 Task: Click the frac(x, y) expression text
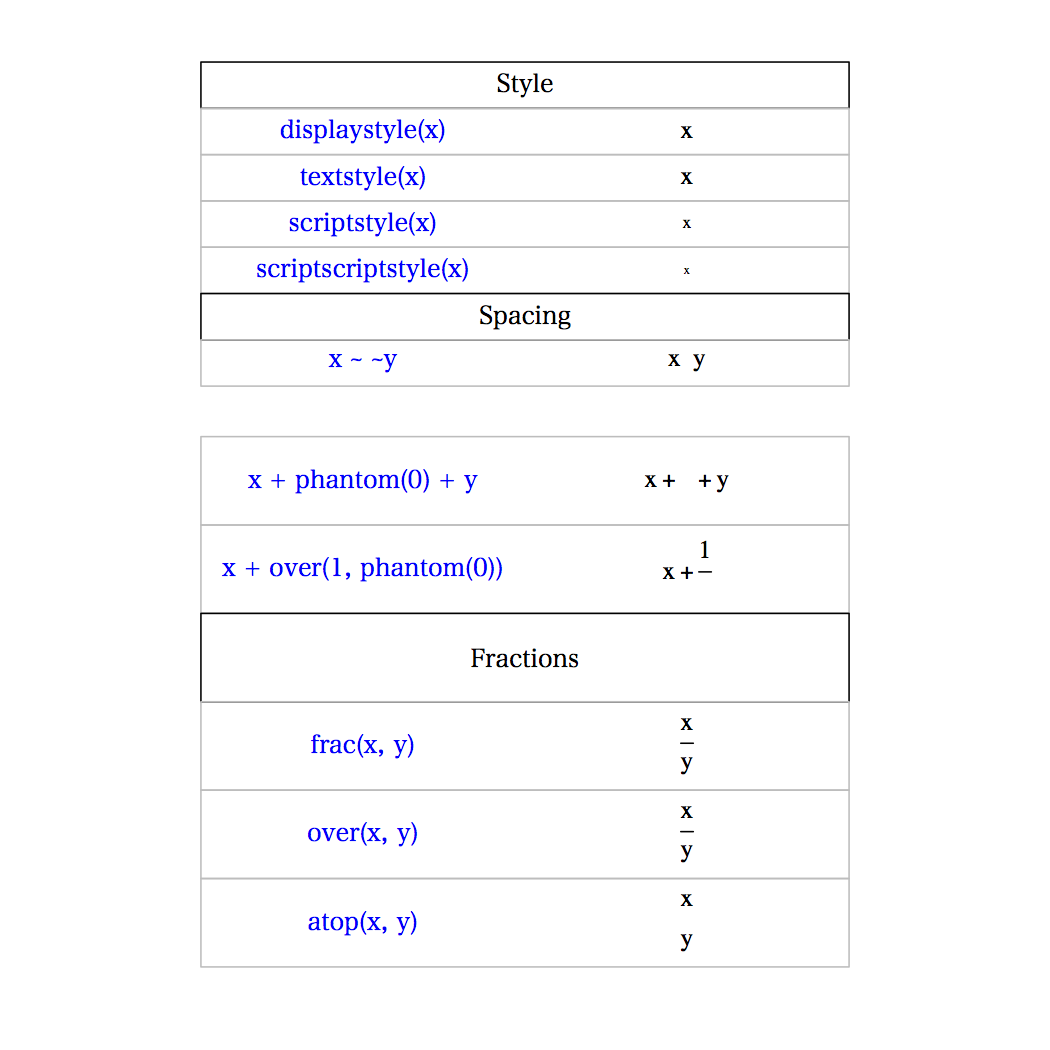pyautogui.click(x=362, y=745)
